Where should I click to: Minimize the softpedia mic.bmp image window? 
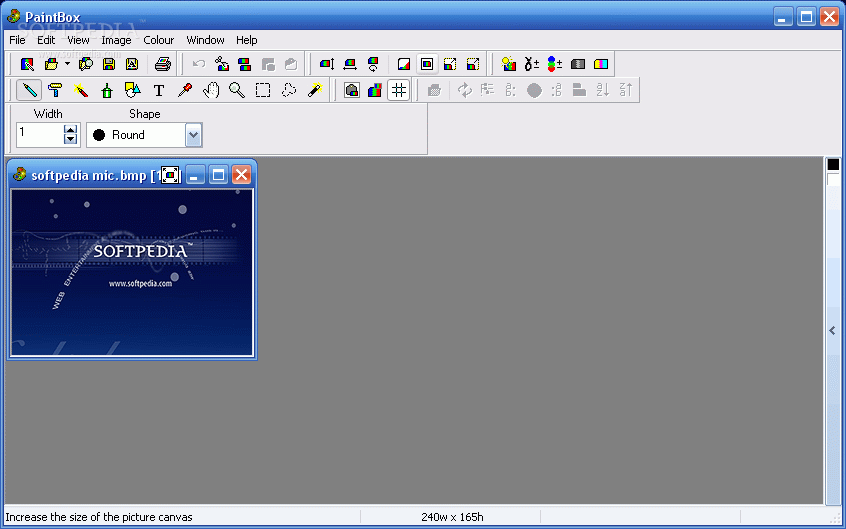coord(195,175)
